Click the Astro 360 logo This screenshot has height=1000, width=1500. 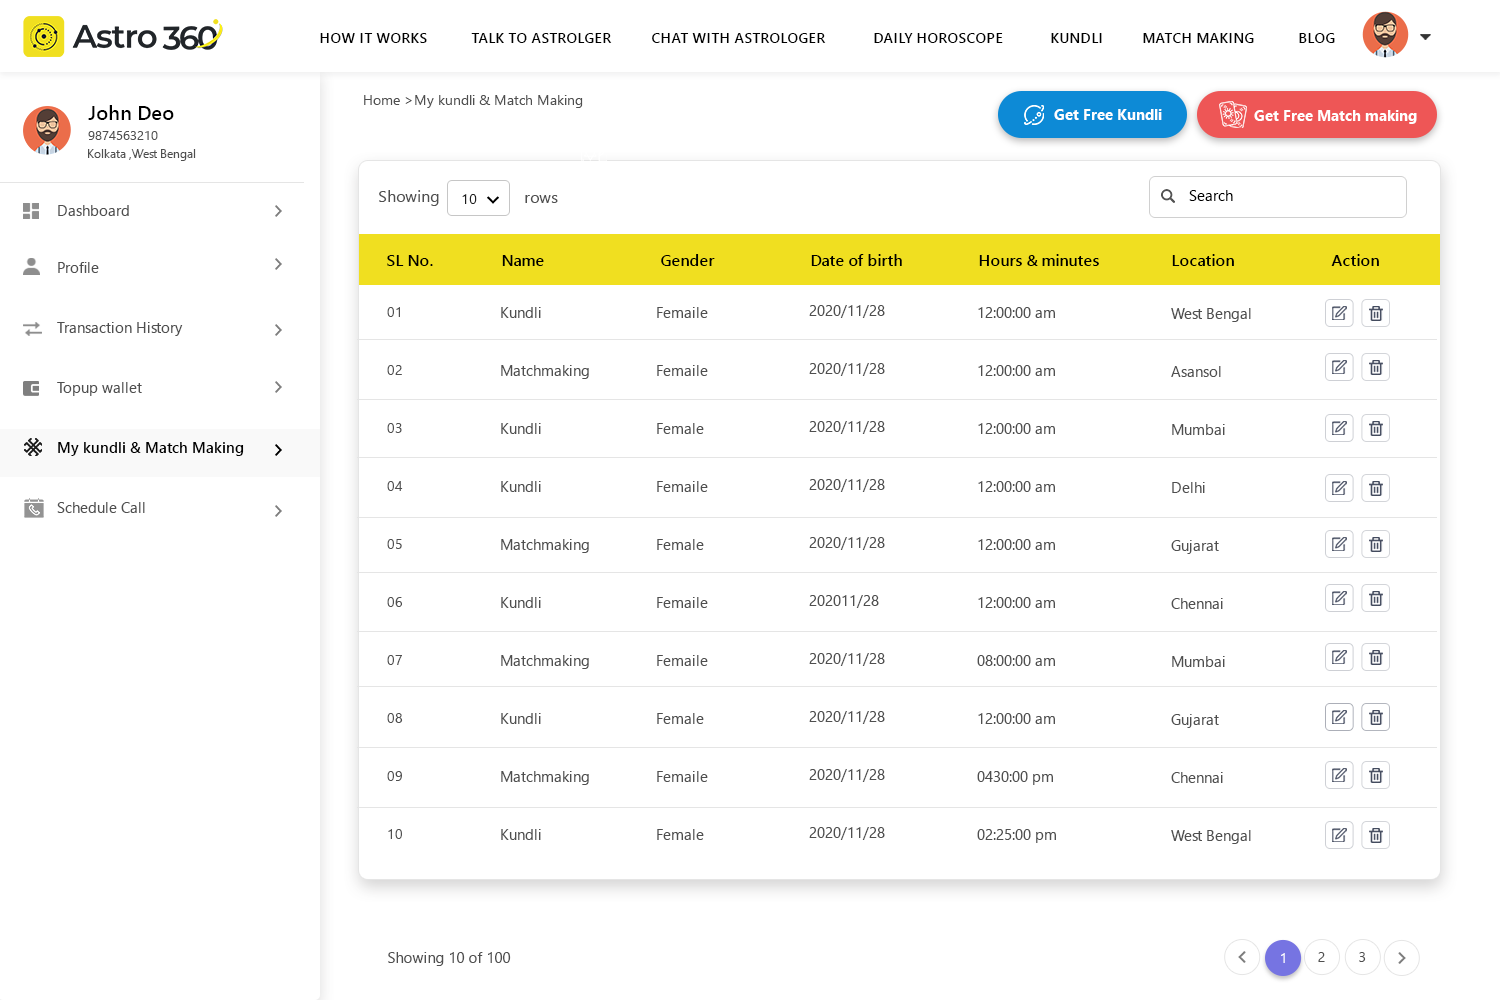click(x=122, y=37)
